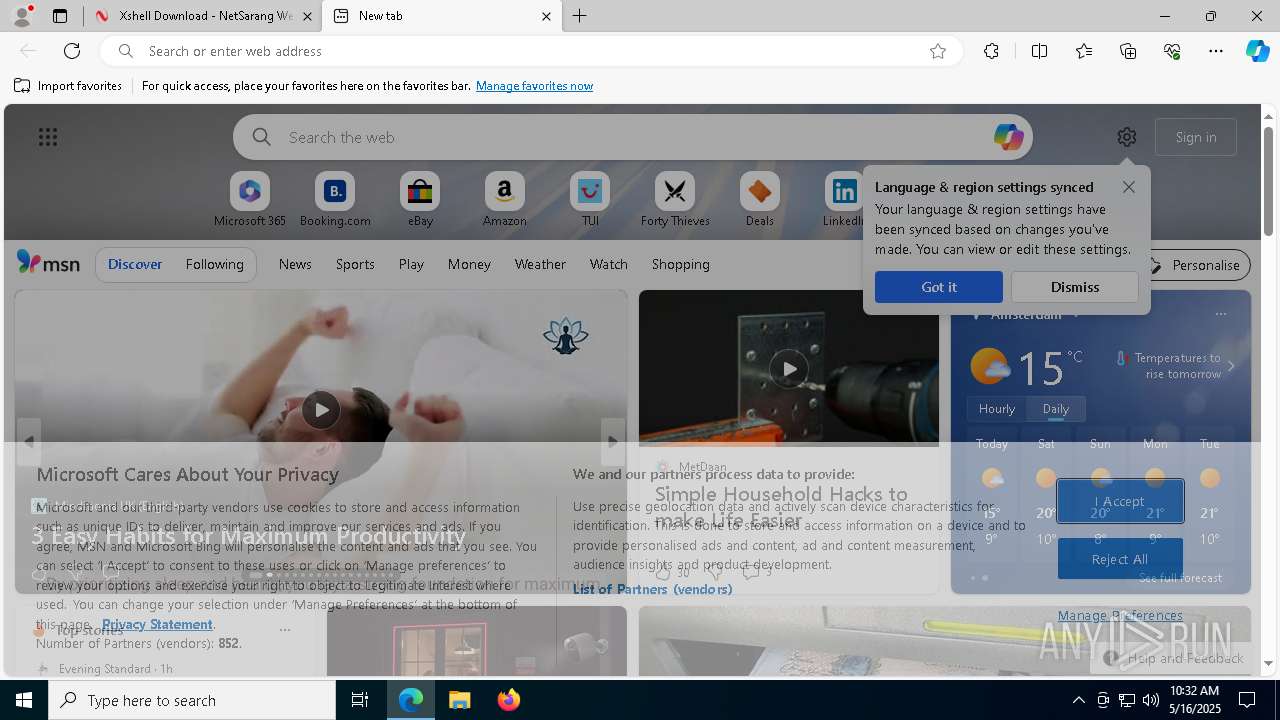Screen dimensions: 1280x720
Task: Click the Copilot icon in search box
Action: tap(1008, 137)
